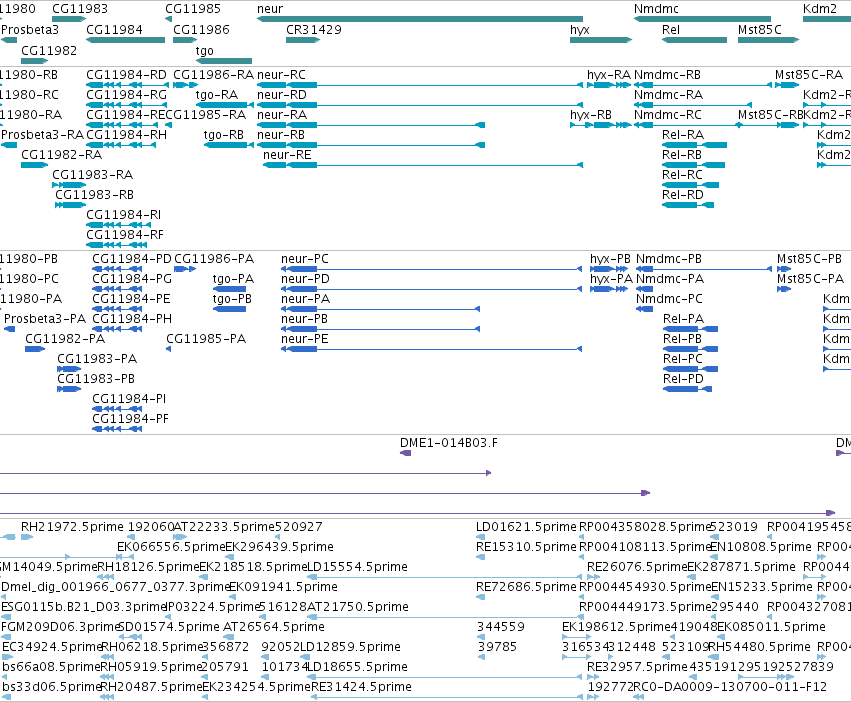Click transcript hyx-RA

pos(609,74)
